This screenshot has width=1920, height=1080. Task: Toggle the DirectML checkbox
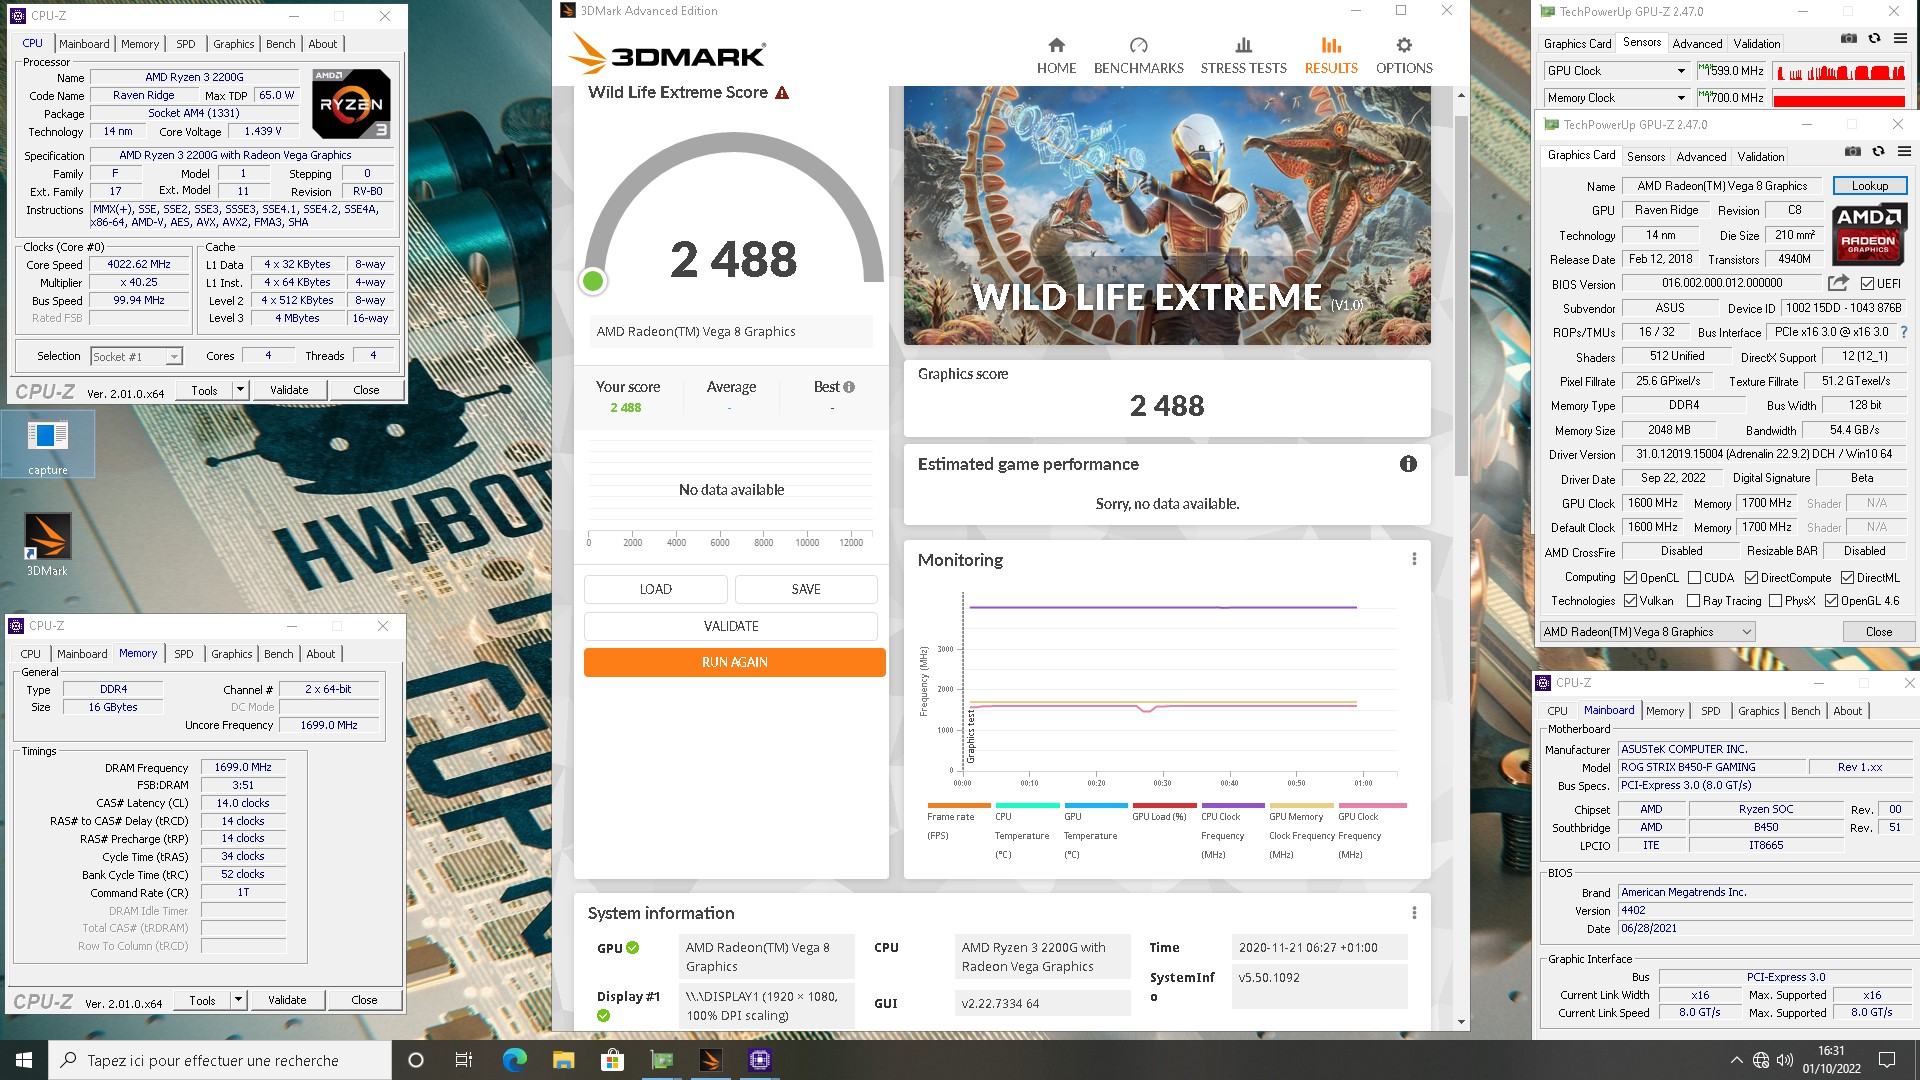tap(1847, 578)
